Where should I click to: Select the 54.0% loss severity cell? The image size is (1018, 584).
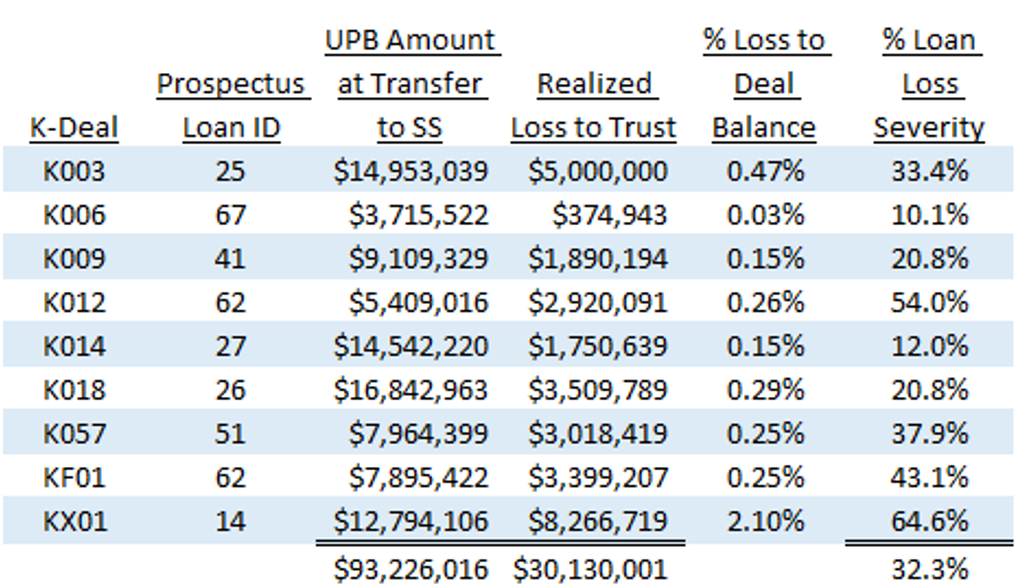pos(930,302)
